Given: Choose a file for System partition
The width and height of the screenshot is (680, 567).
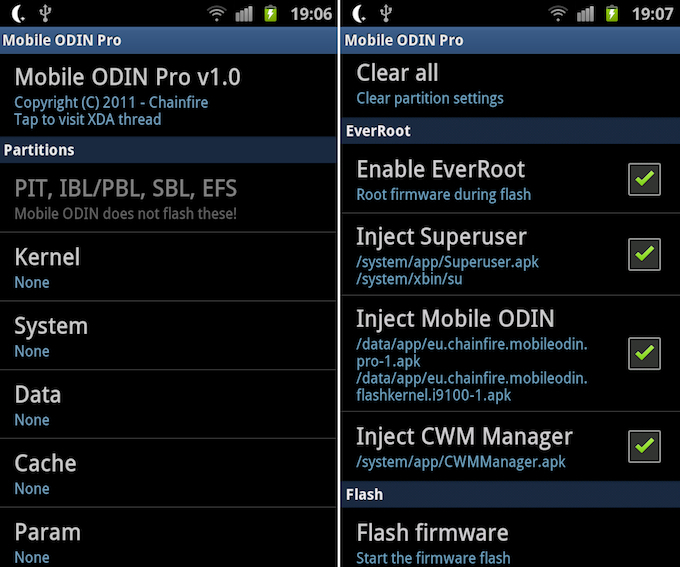Looking at the screenshot, I should point(169,336).
